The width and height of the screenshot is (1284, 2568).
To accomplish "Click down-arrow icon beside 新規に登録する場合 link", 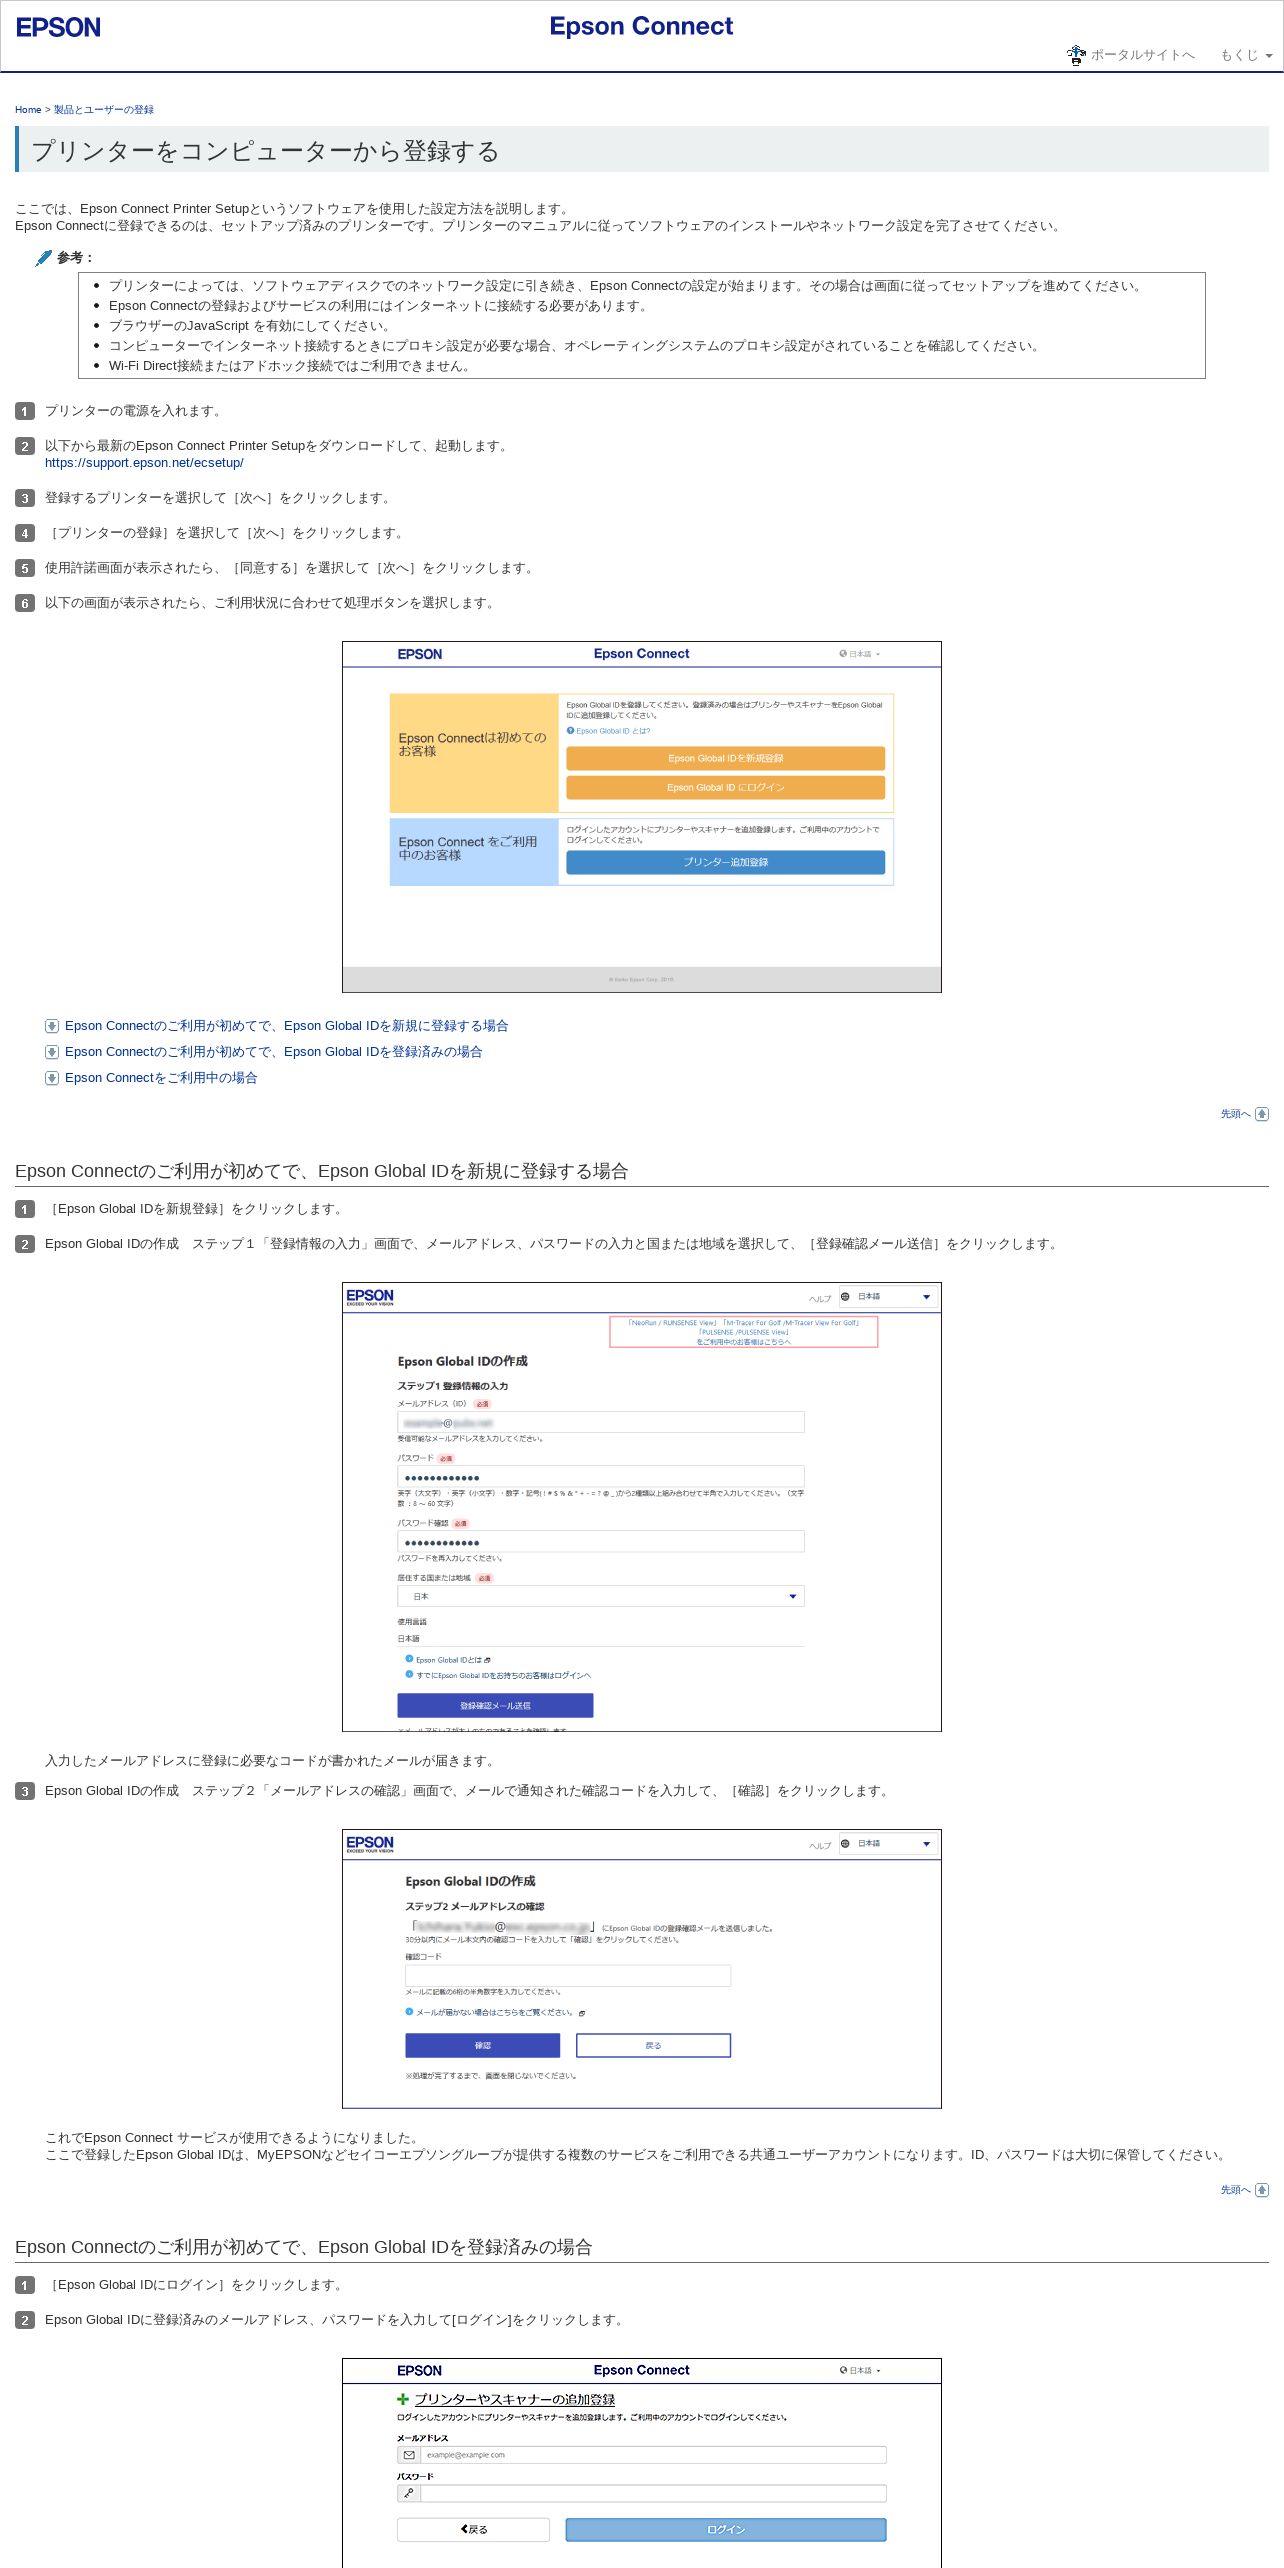I will [x=52, y=1026].
